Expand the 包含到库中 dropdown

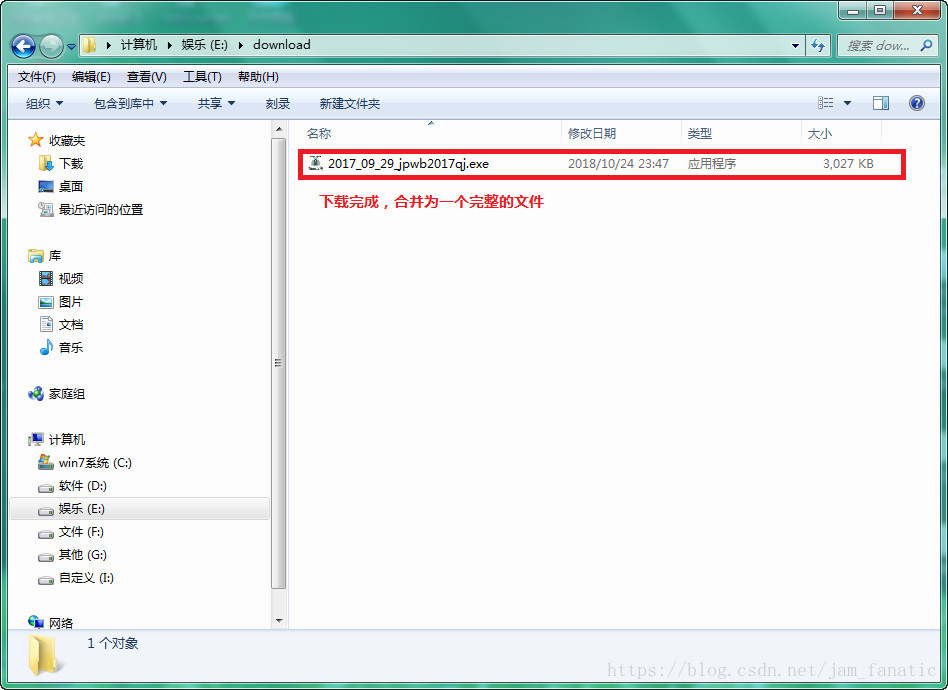[131, 103]
